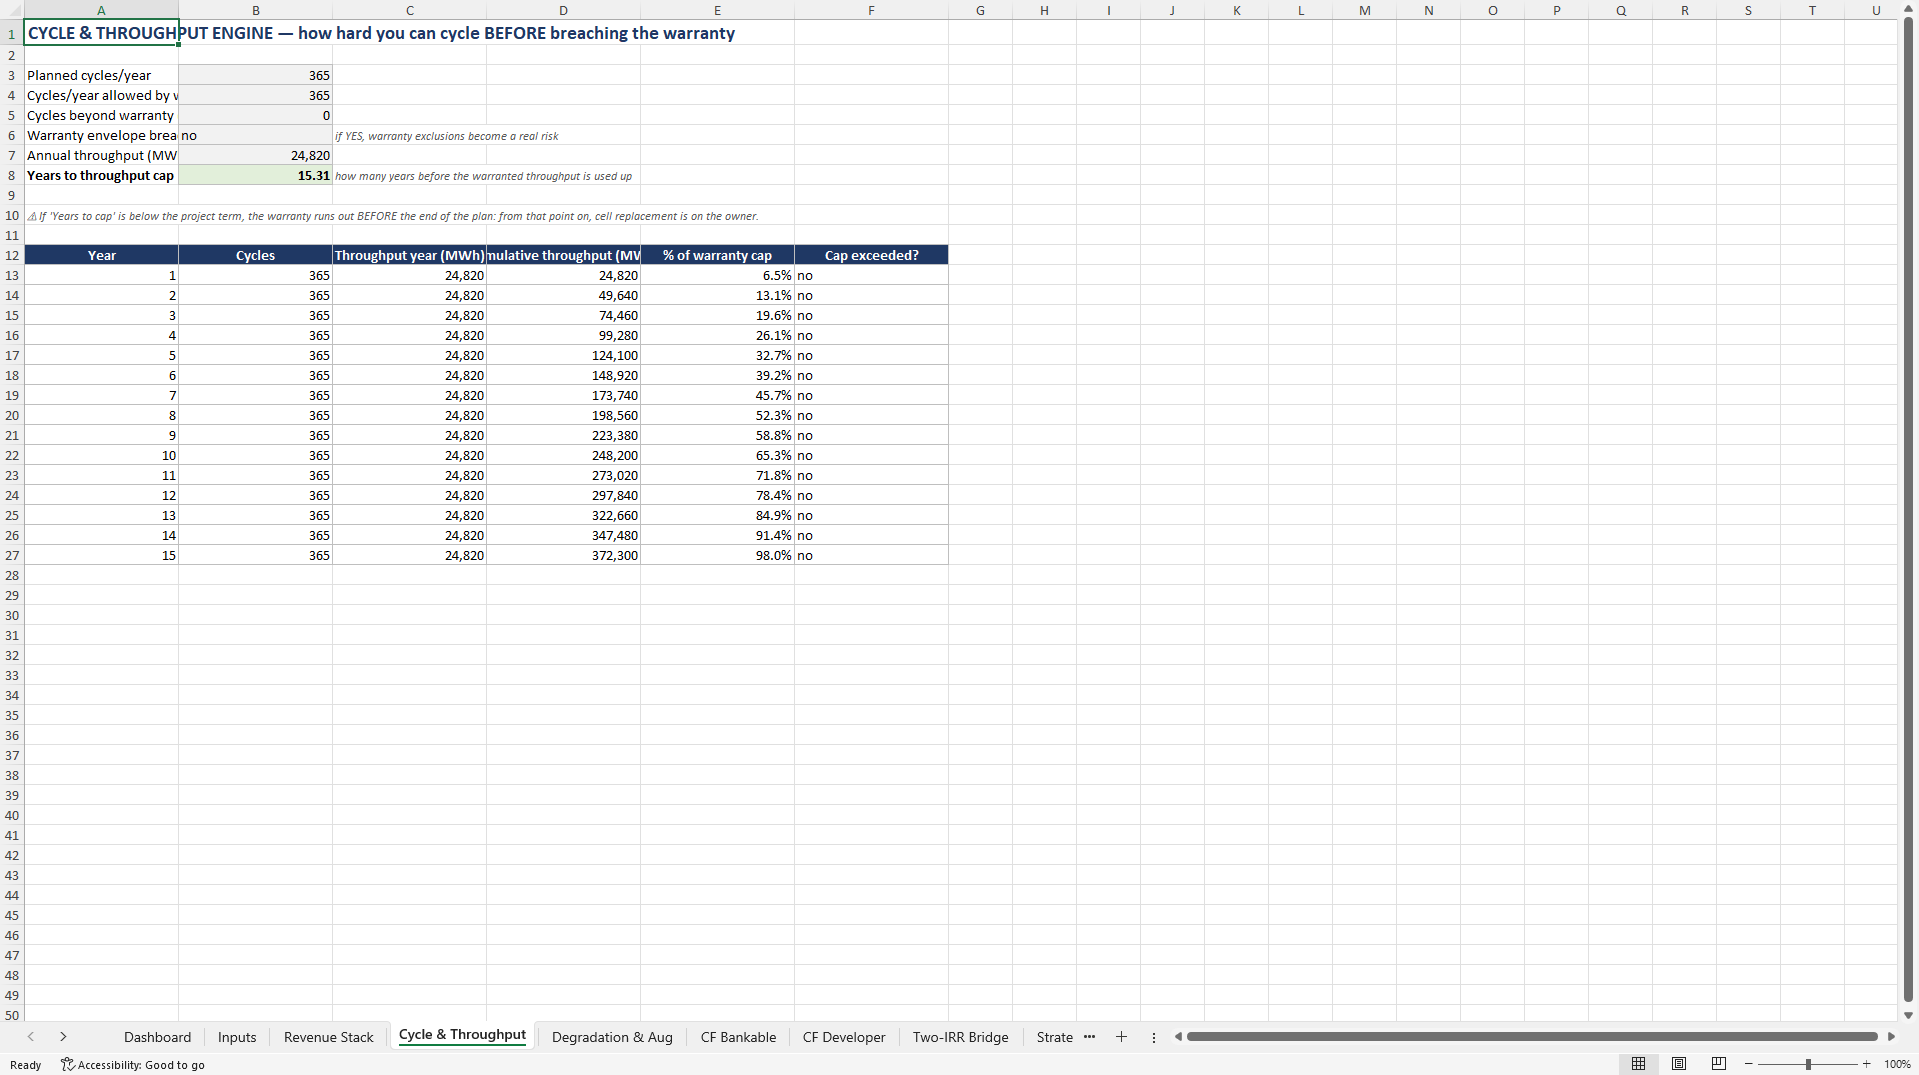
Task: Click the horizontal scrollbar thumb
Action: 1532,1037
